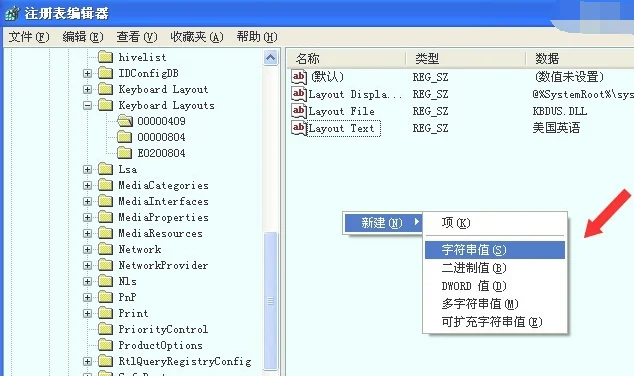Open the 编辑(E) menu
634x376 pixels.
[83, 37]
